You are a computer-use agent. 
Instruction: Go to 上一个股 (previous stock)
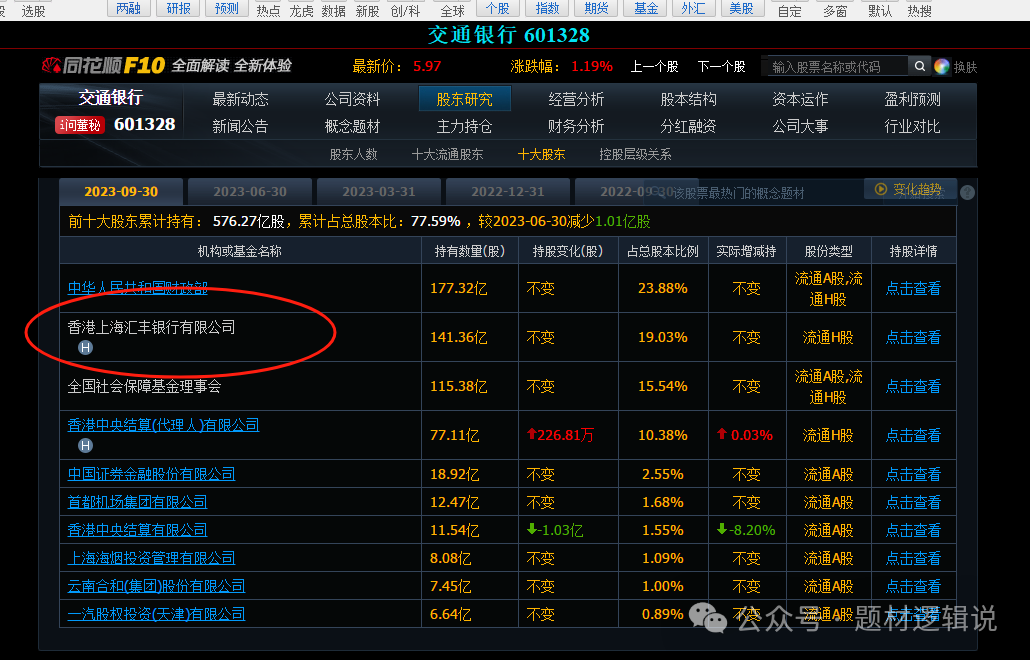[x=654, y=67]
